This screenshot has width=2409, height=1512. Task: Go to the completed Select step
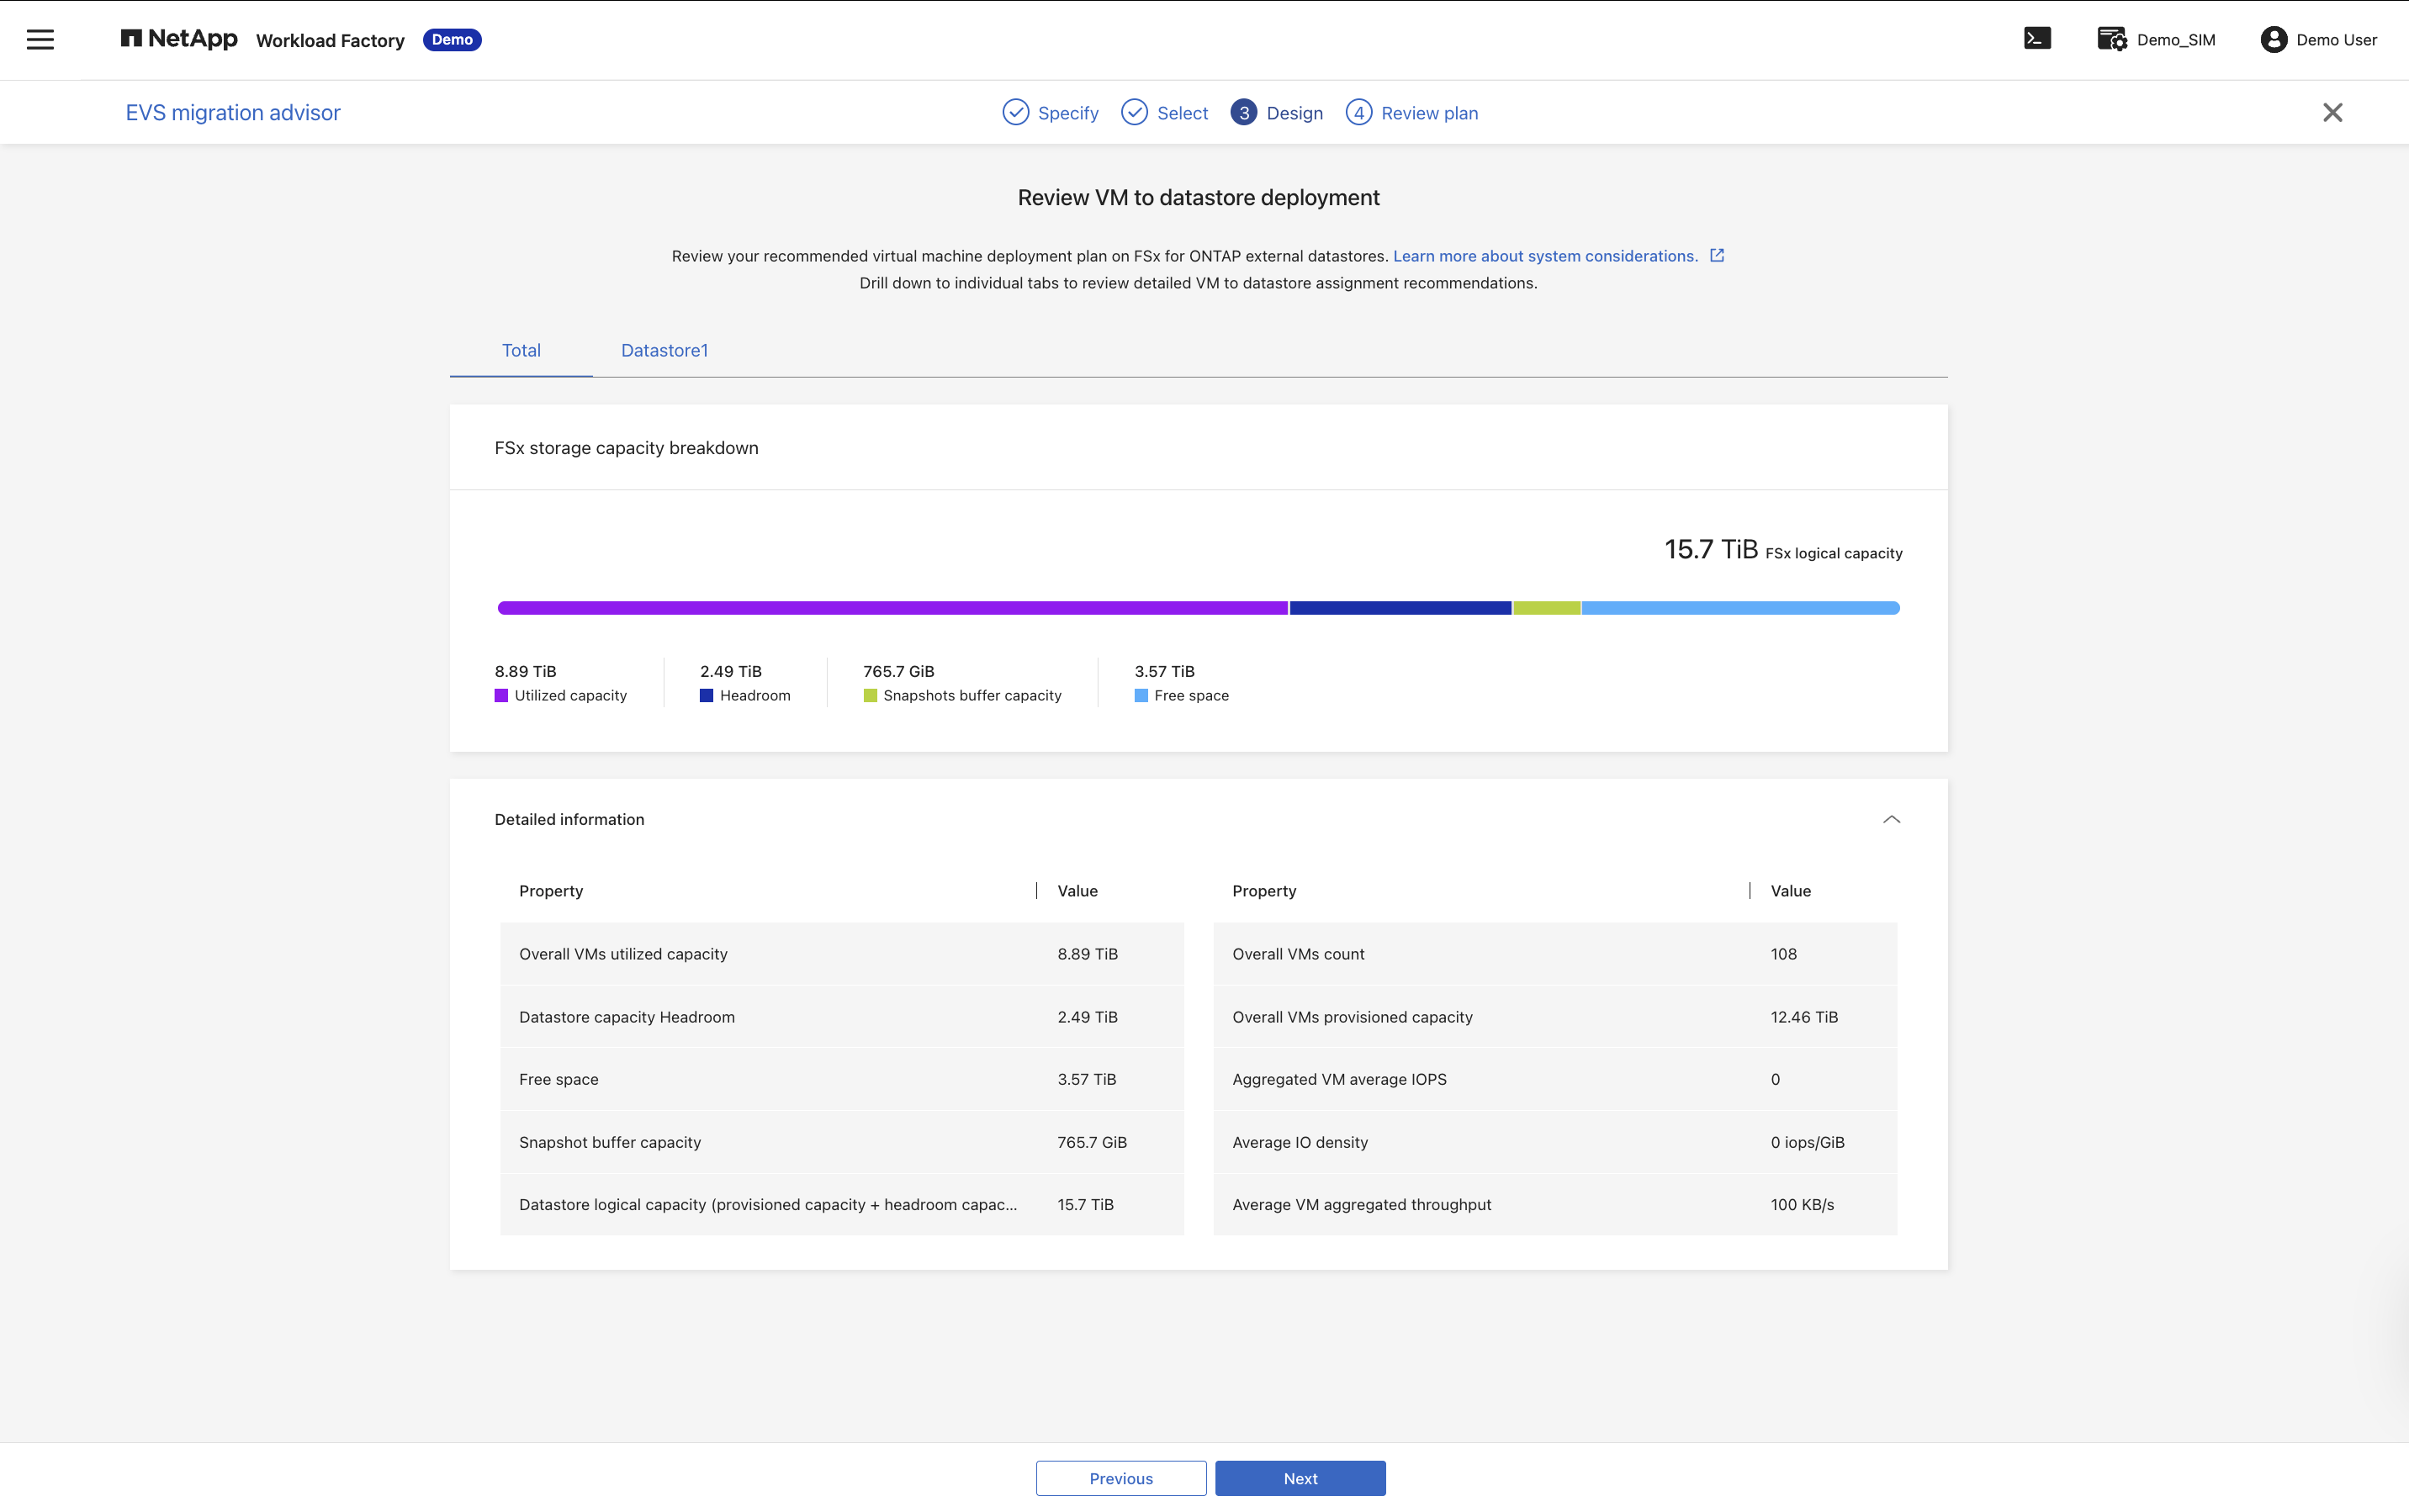tap(1164, 113)
